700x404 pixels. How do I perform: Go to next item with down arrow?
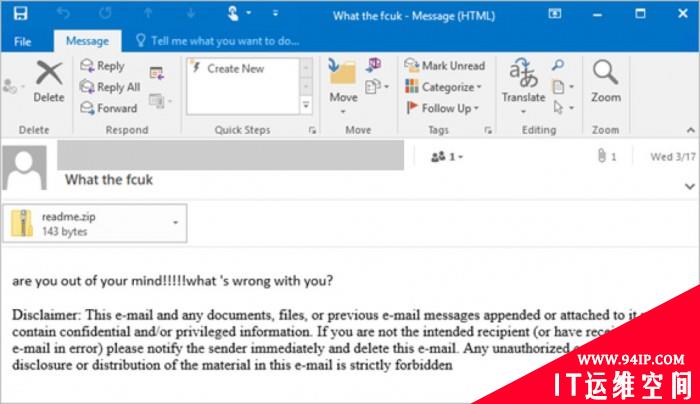(x=191, y=13)
